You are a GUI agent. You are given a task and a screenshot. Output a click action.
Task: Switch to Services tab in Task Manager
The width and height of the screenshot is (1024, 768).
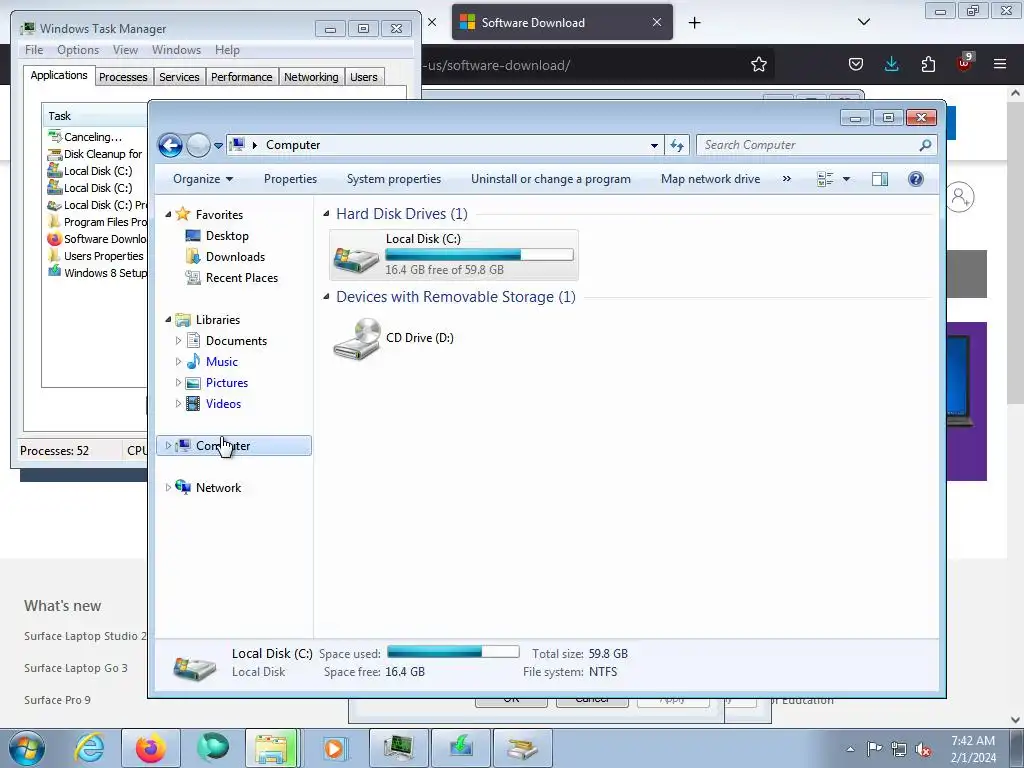pos(179,77)
